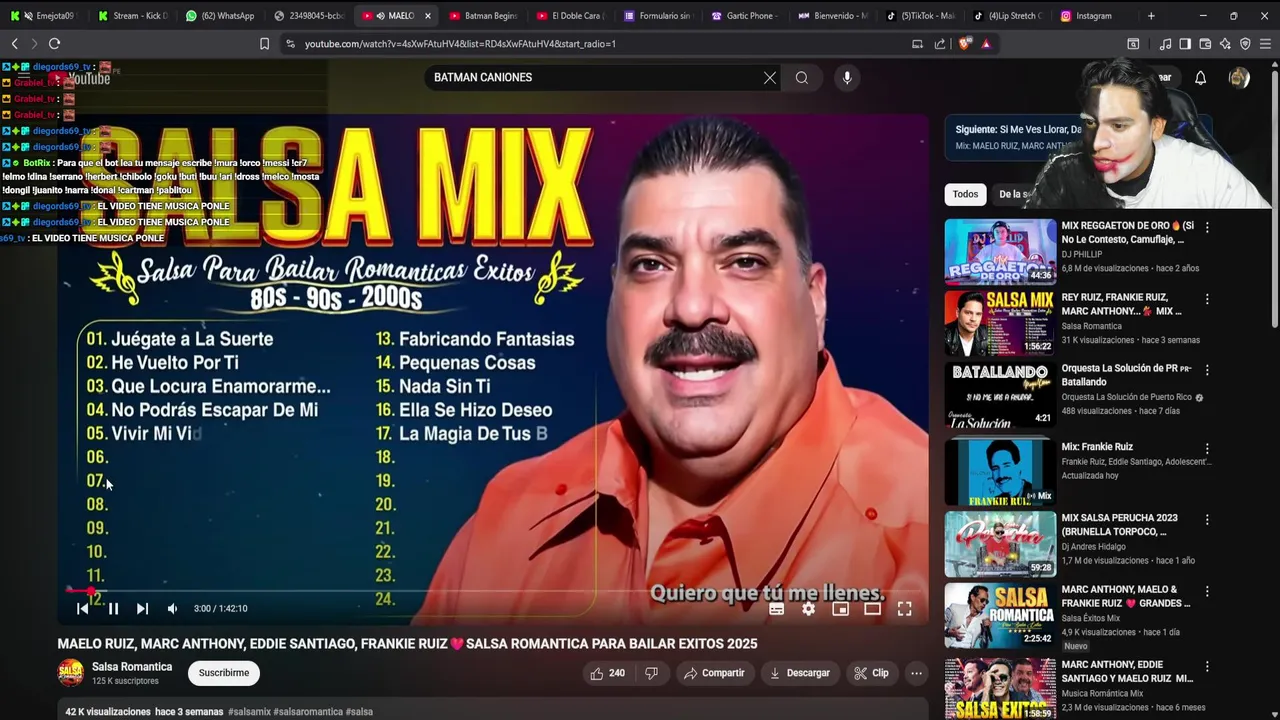
Task: Go back in browser history
Action: [x=15, y=44]
